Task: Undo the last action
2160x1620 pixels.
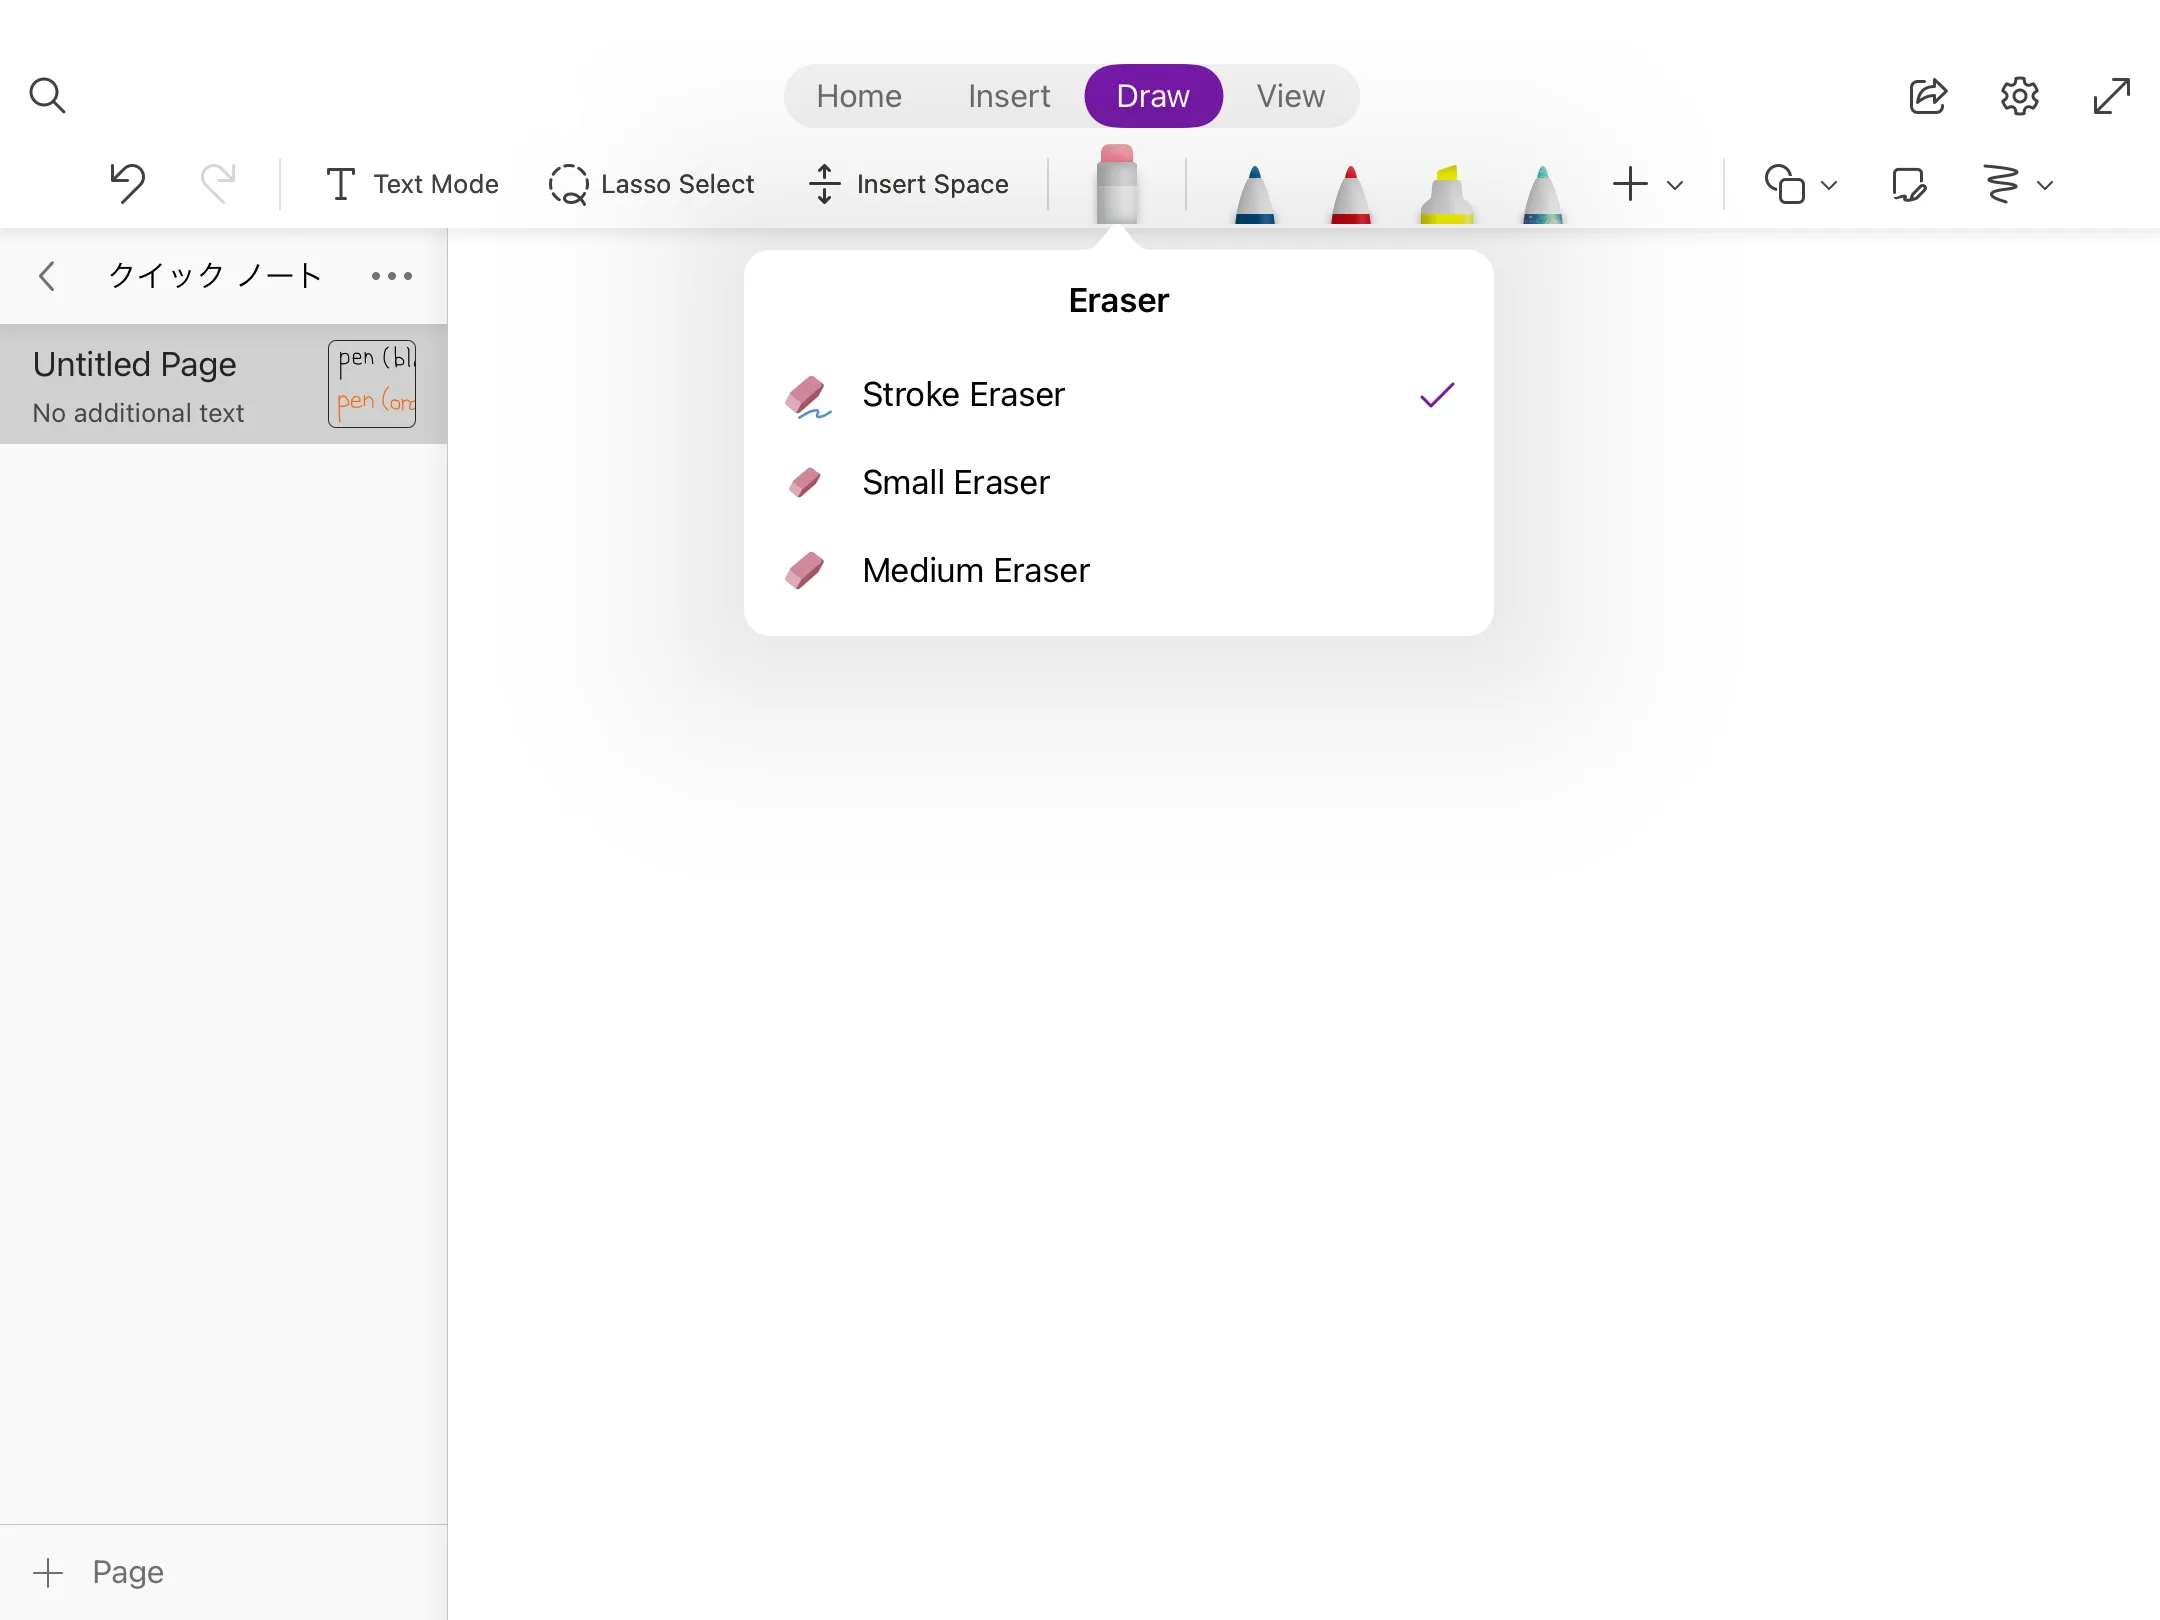Action: click(127, 184)
